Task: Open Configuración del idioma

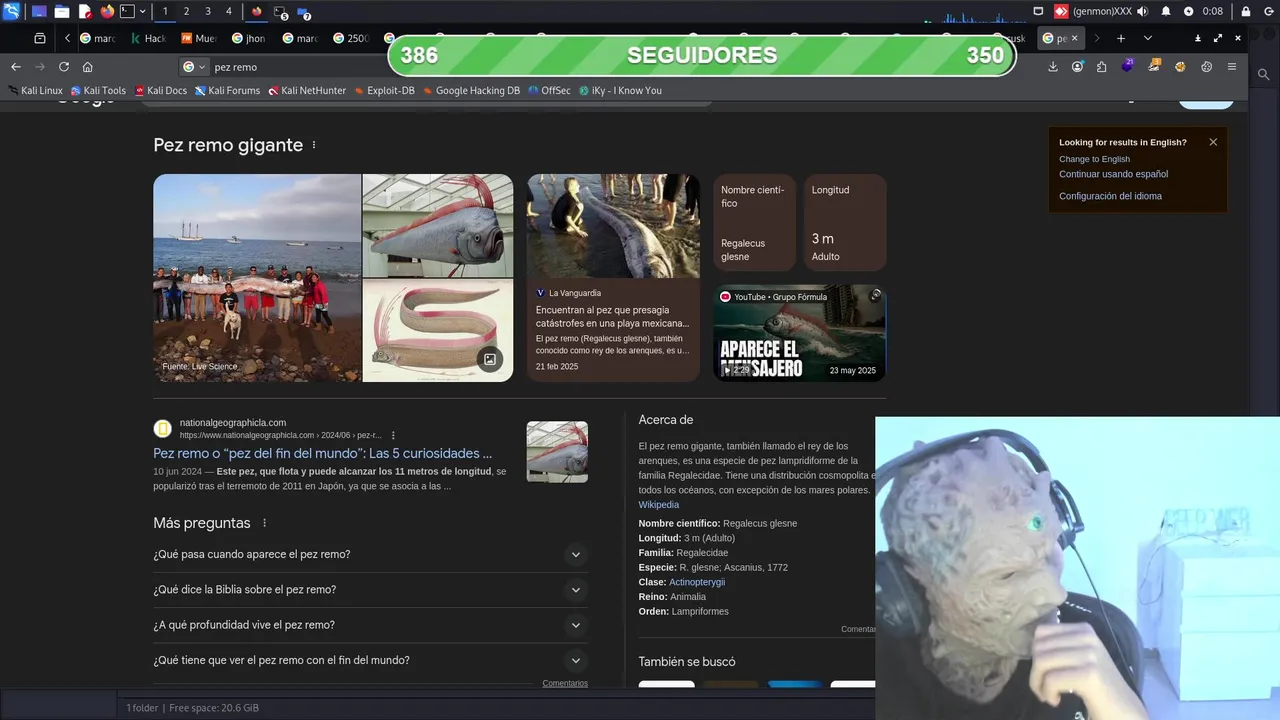Action: [1110, 196]
